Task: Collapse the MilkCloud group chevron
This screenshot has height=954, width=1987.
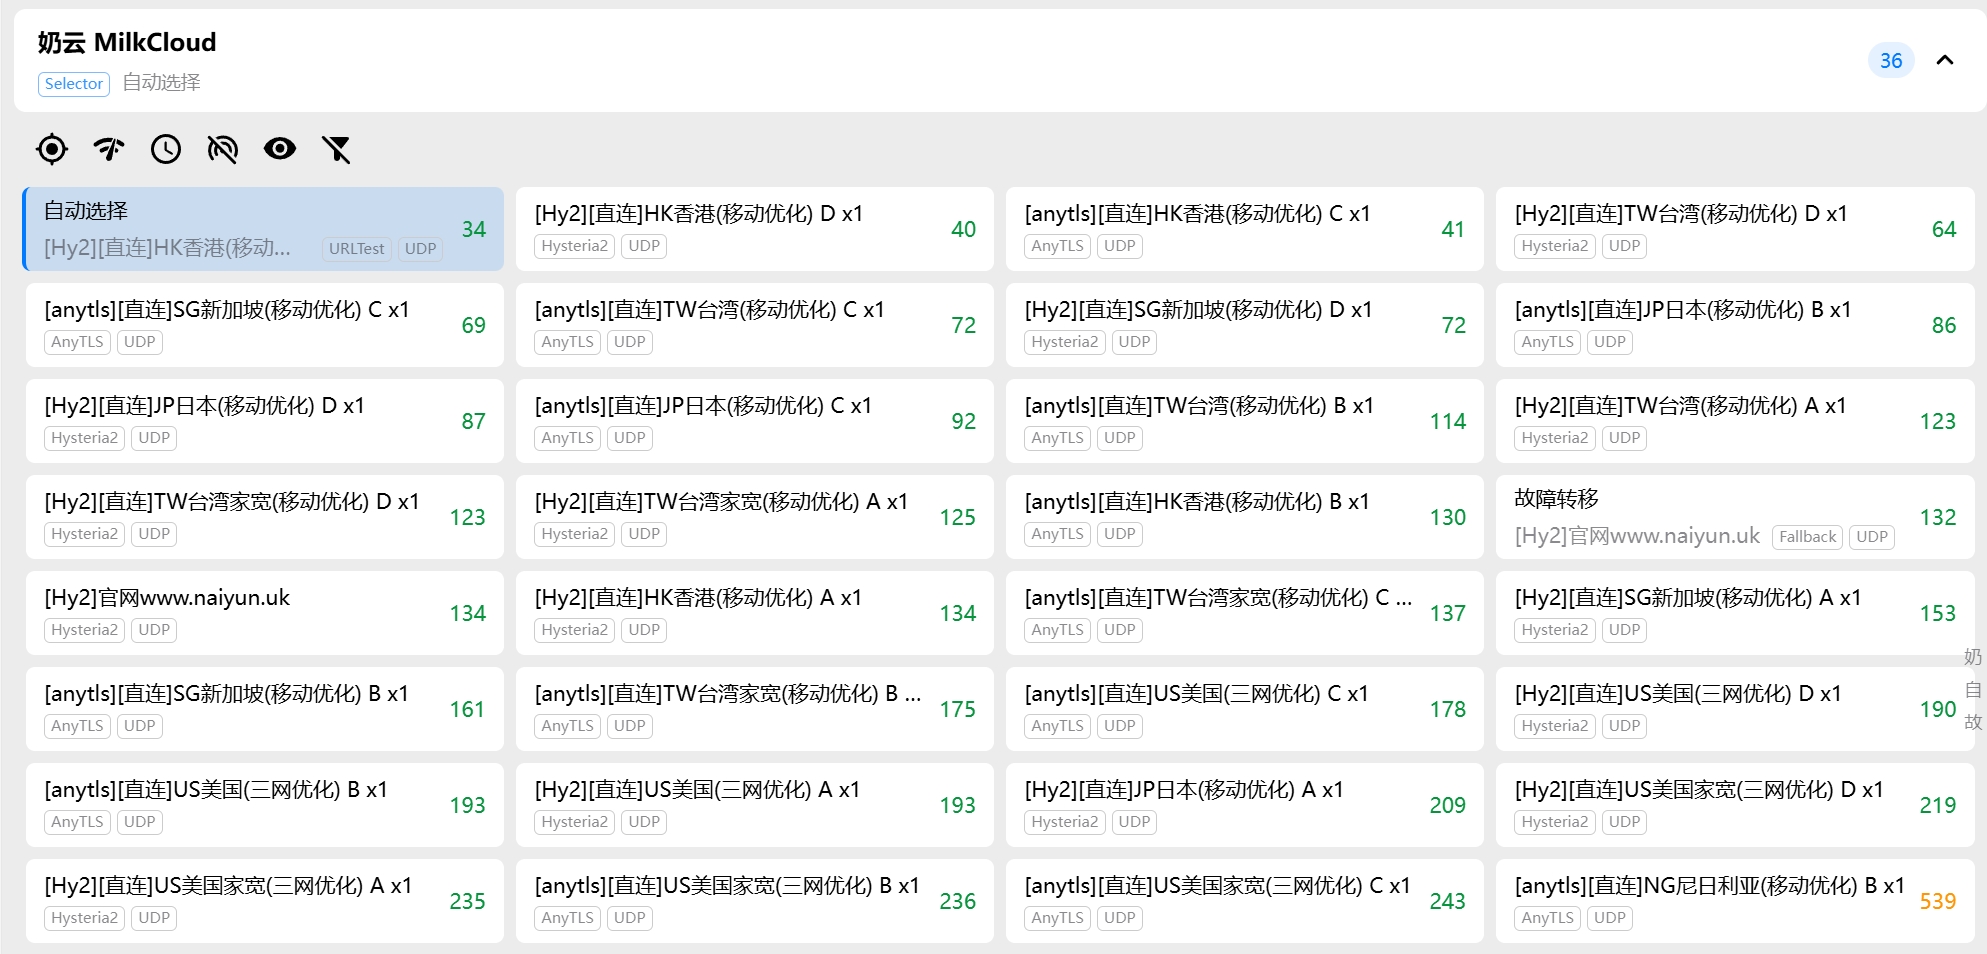Action: click(x=1945, y=60)
